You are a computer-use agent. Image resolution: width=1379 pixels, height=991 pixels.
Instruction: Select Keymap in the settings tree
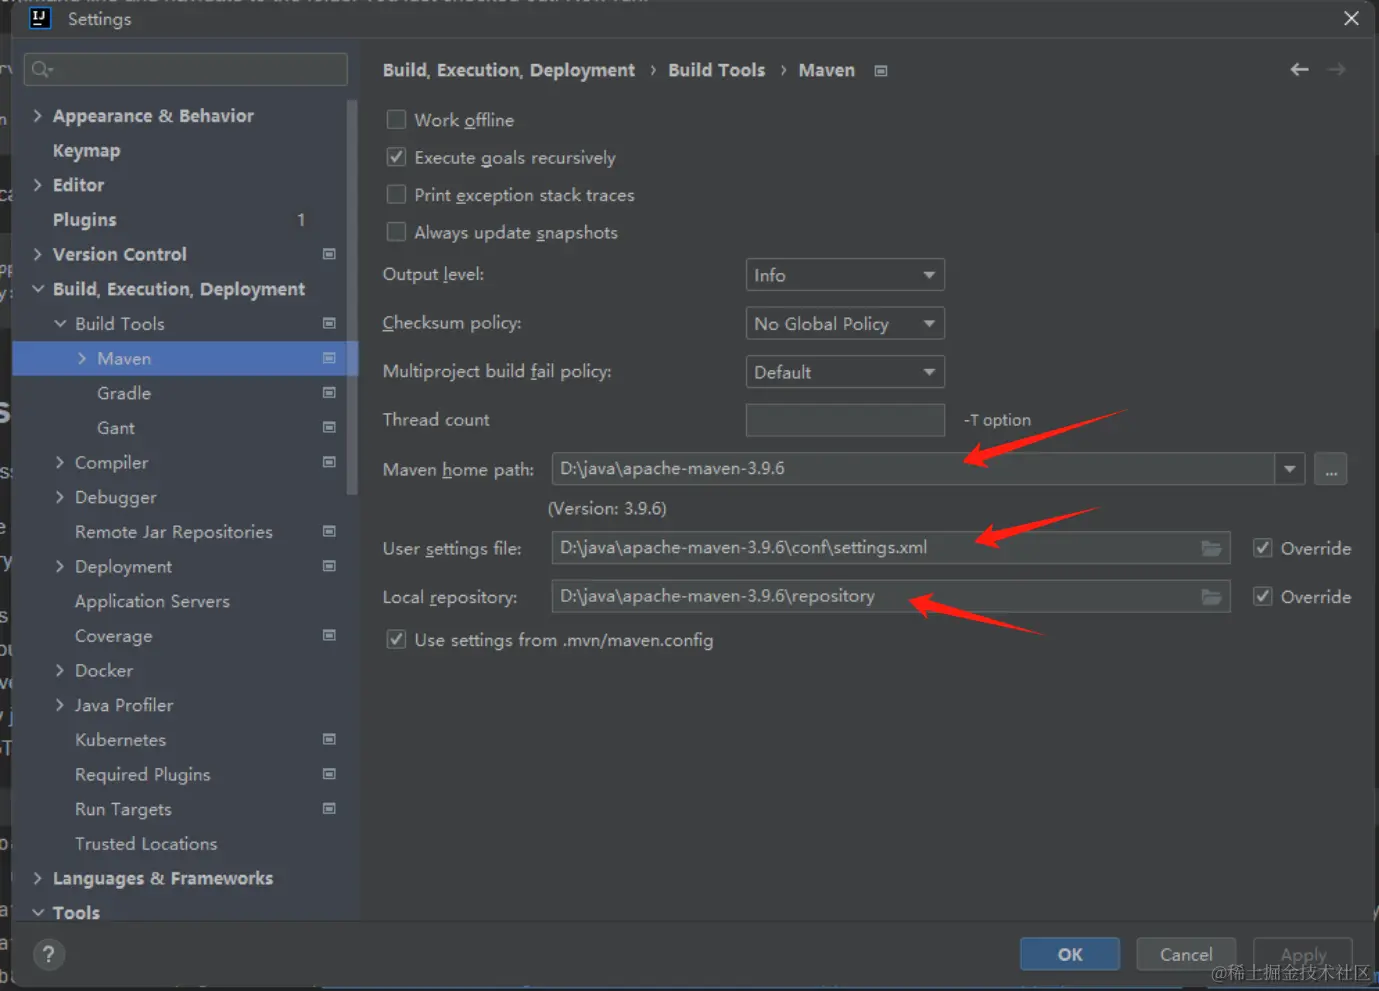[x=86, y=151]
